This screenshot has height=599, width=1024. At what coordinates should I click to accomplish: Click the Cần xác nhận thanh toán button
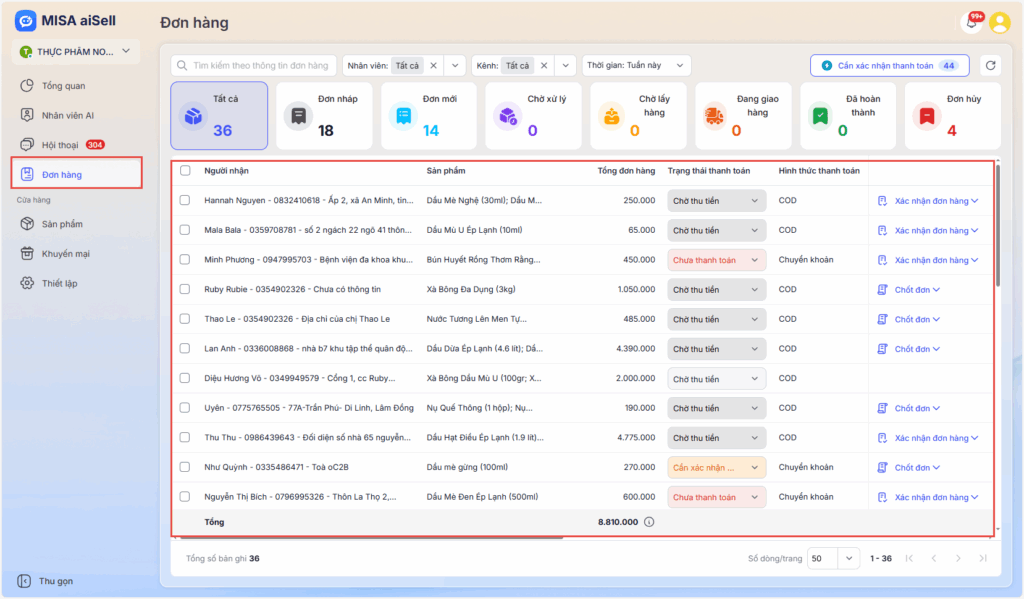(889, 66)
